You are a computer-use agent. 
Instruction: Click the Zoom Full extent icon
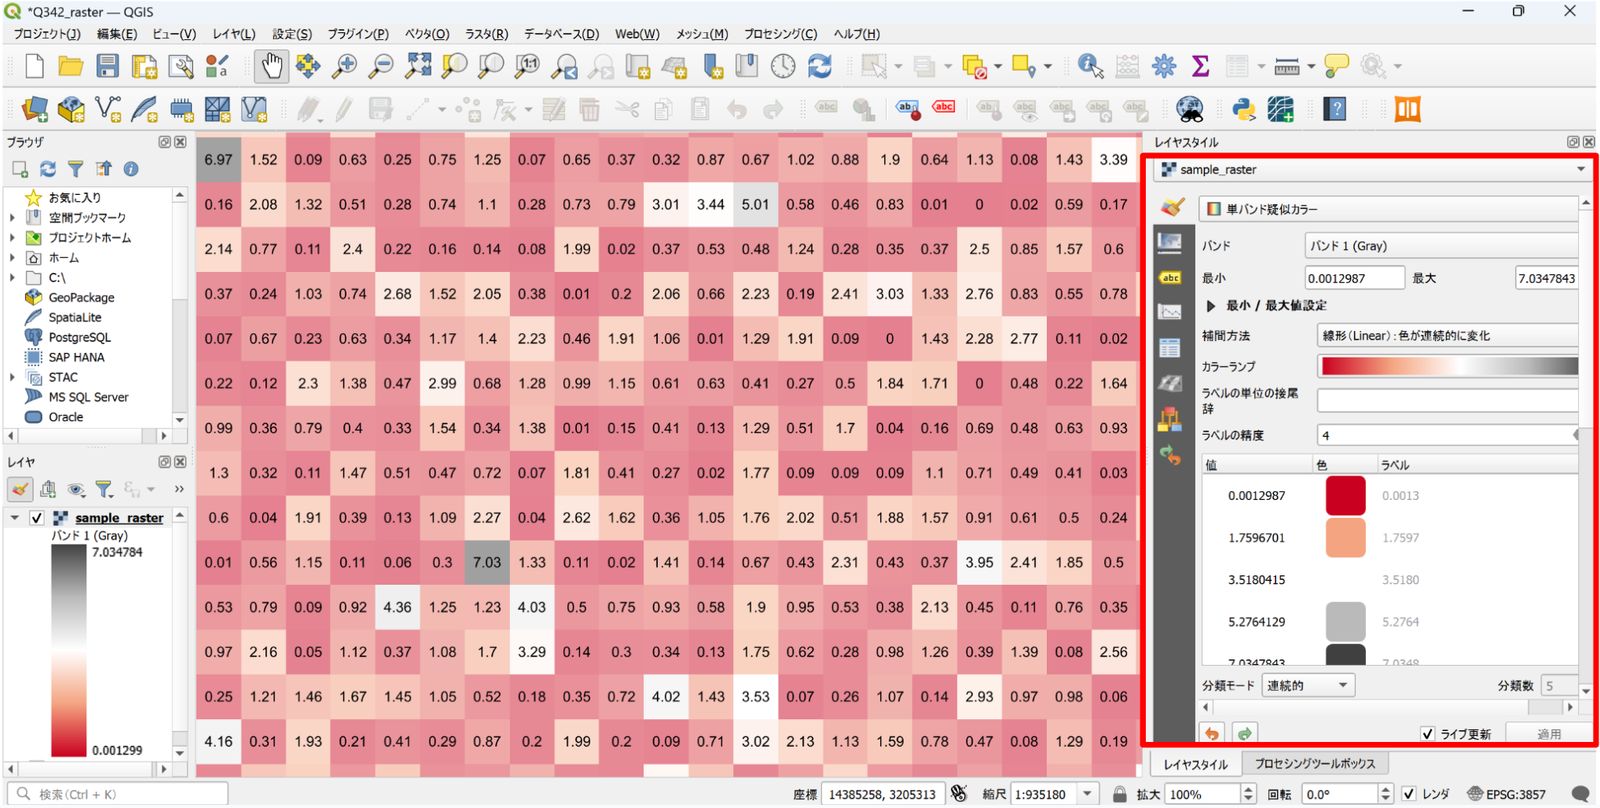(x=418, y=67)
